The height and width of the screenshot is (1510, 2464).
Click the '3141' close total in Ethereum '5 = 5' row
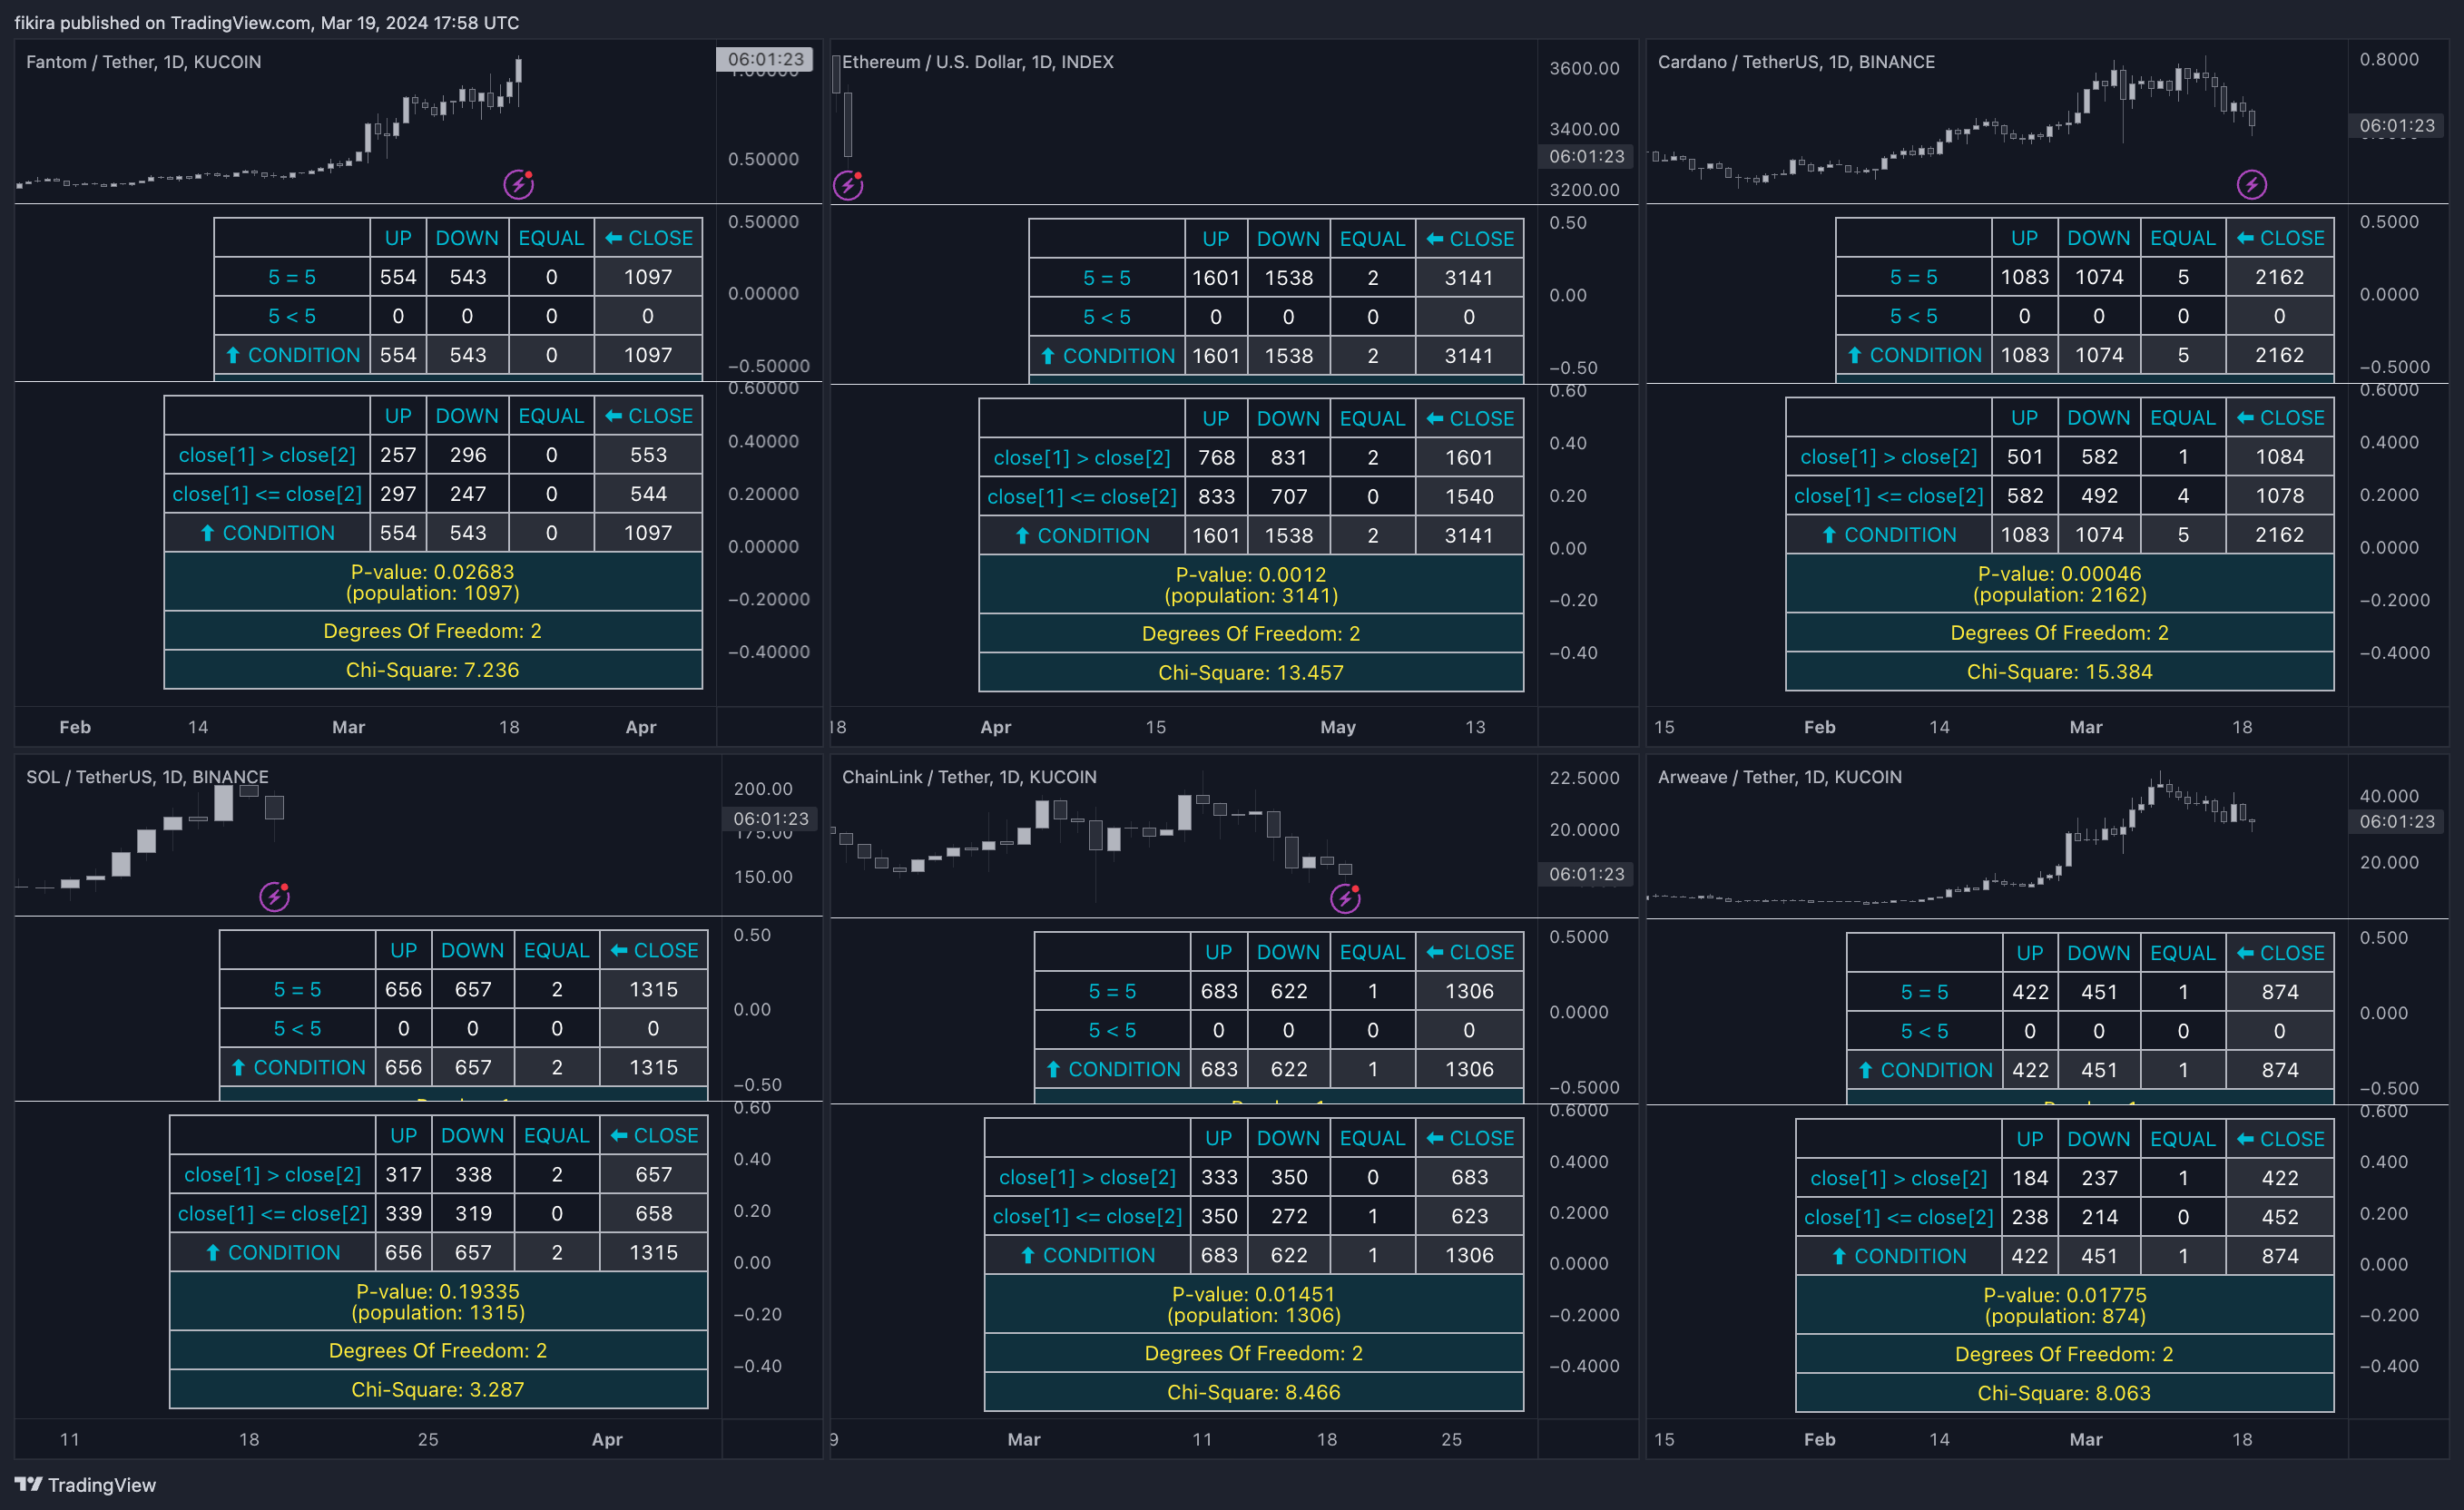tap(1468, 278)
